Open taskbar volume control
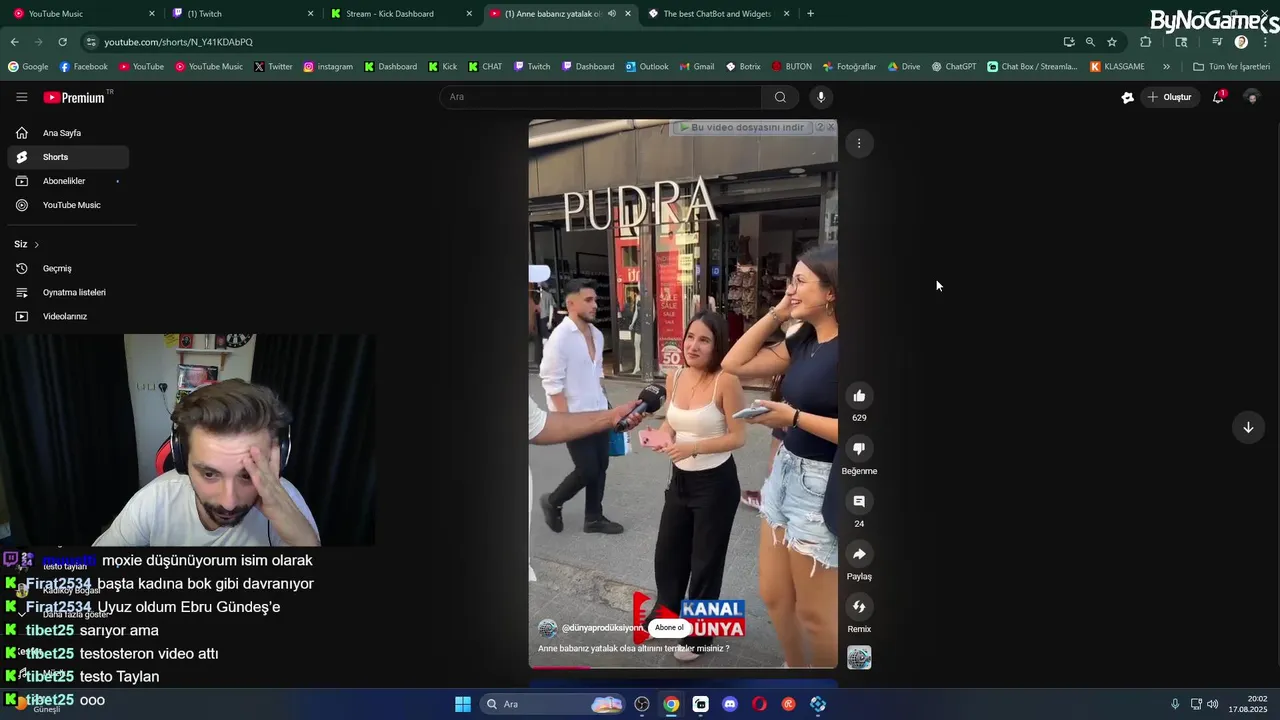Screen dimensions: 1280x720 [1212, 704]
